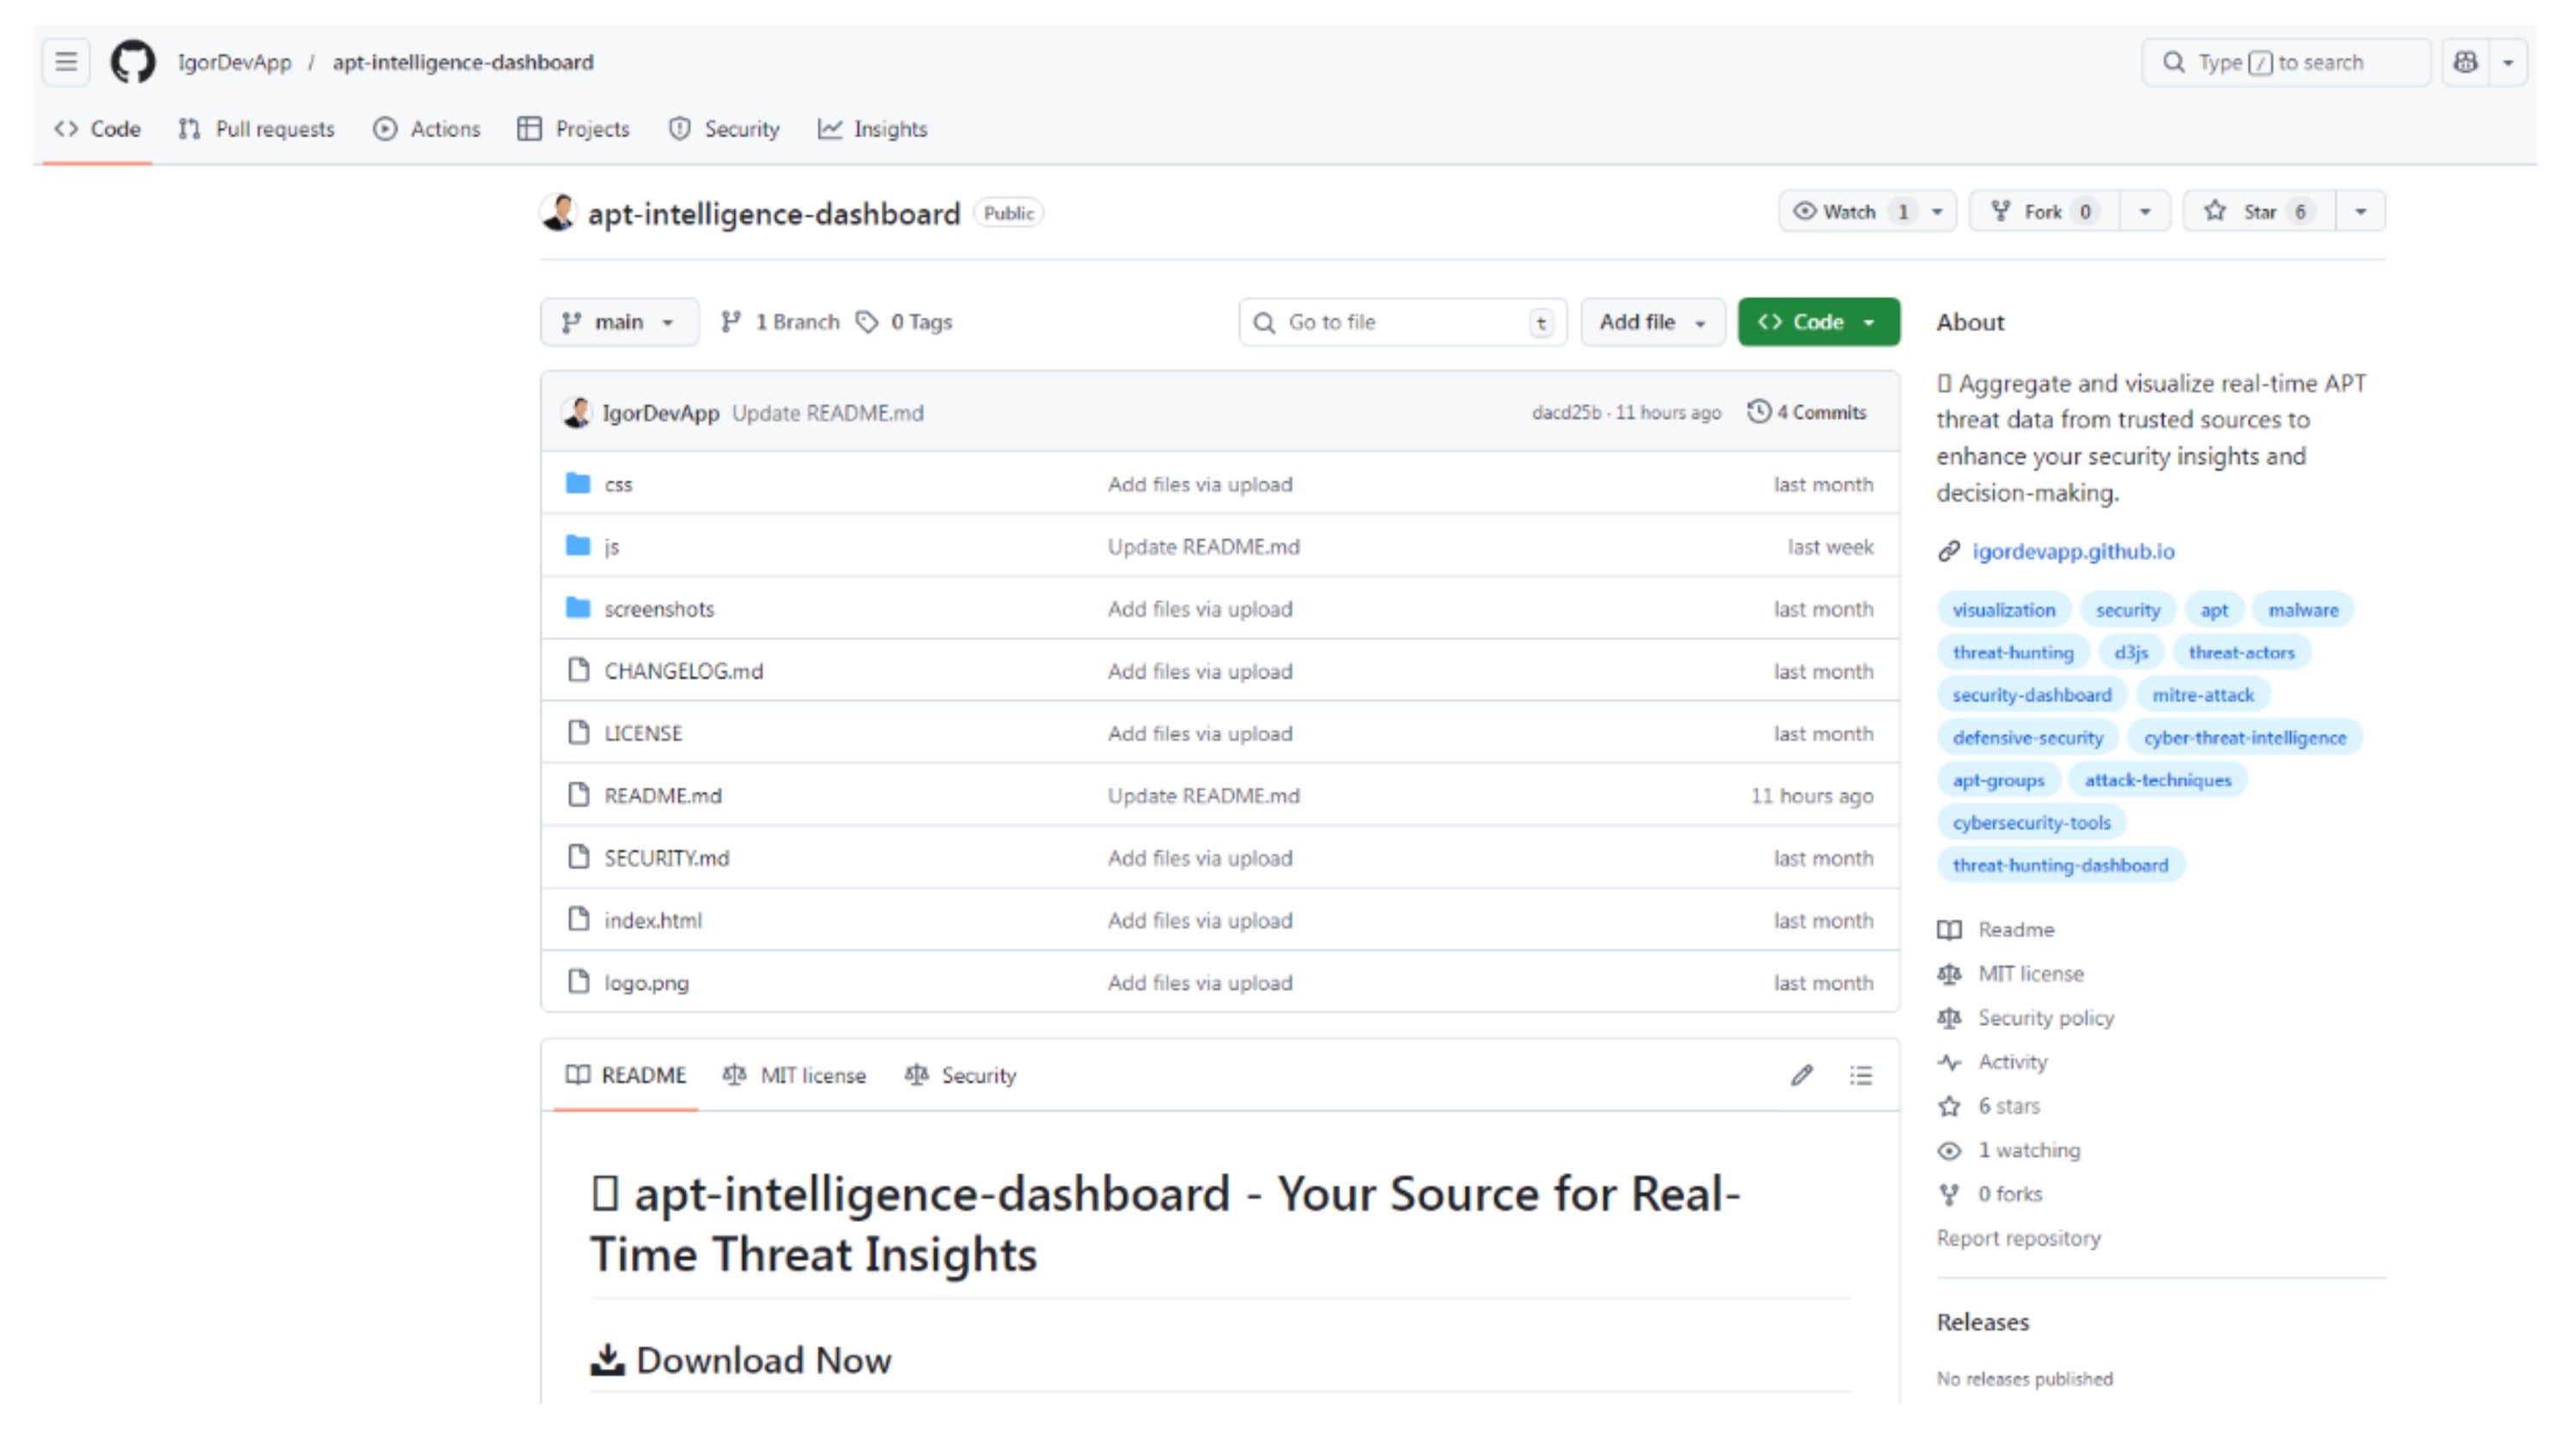Go to GitHub home via Octocat logo

coord(133,62)
